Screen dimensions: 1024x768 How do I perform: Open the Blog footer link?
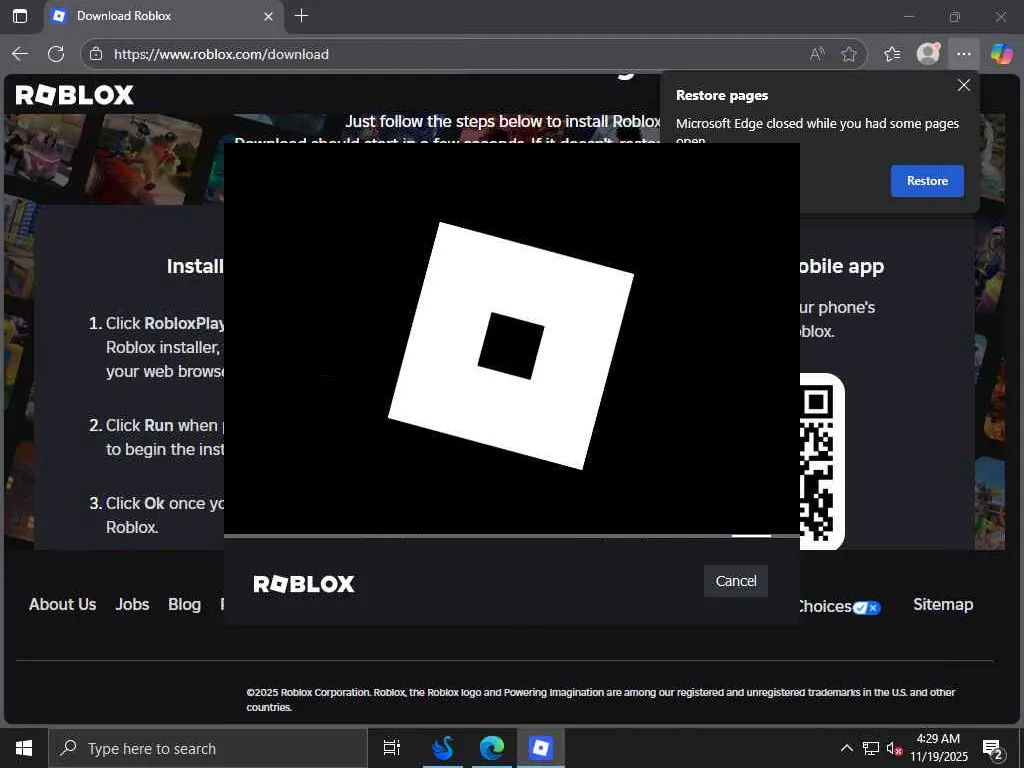point(184,605)
